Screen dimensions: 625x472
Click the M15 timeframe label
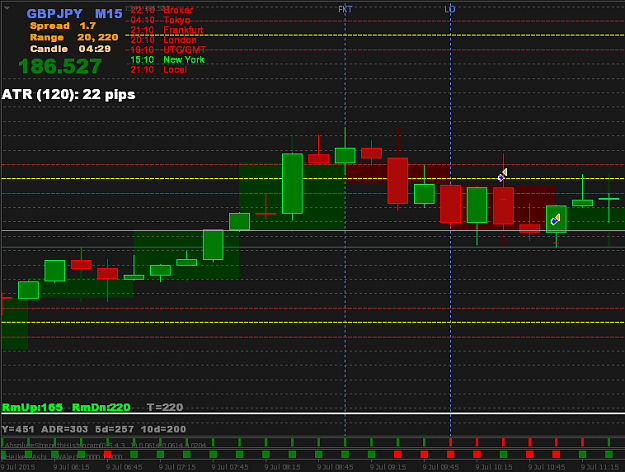coord(108,14)
